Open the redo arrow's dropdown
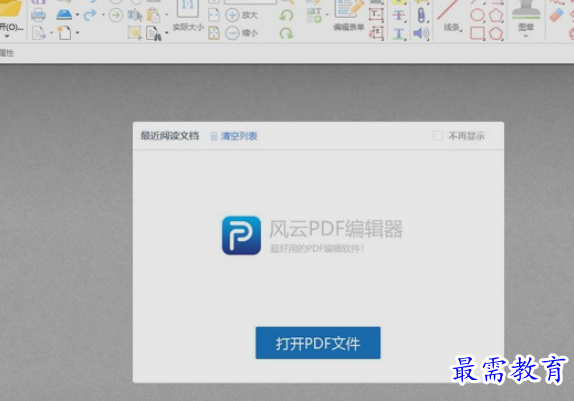574x401 pixels. (x=103, y=15)
